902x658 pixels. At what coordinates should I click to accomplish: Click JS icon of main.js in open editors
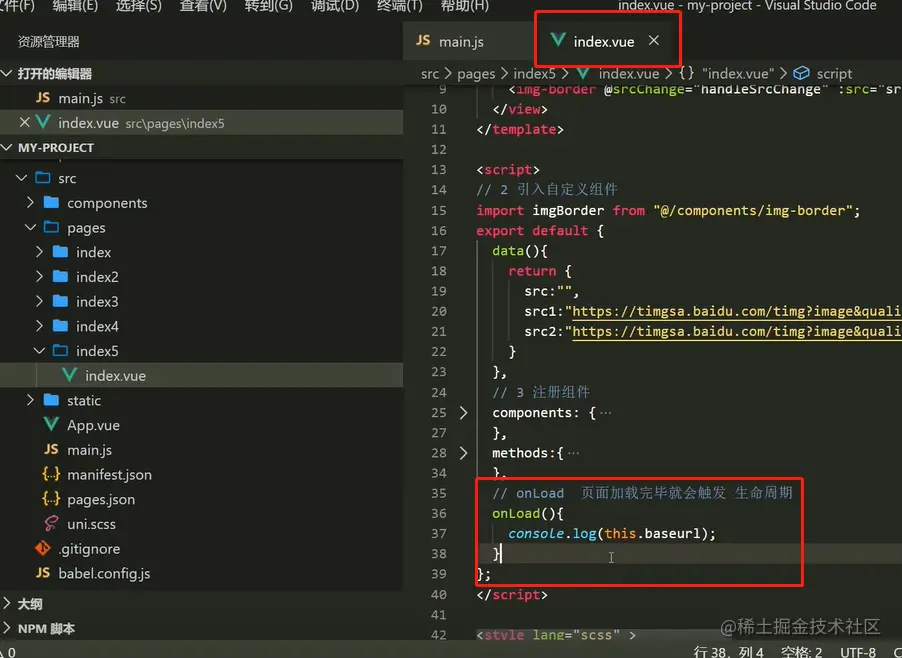(43, 98)
